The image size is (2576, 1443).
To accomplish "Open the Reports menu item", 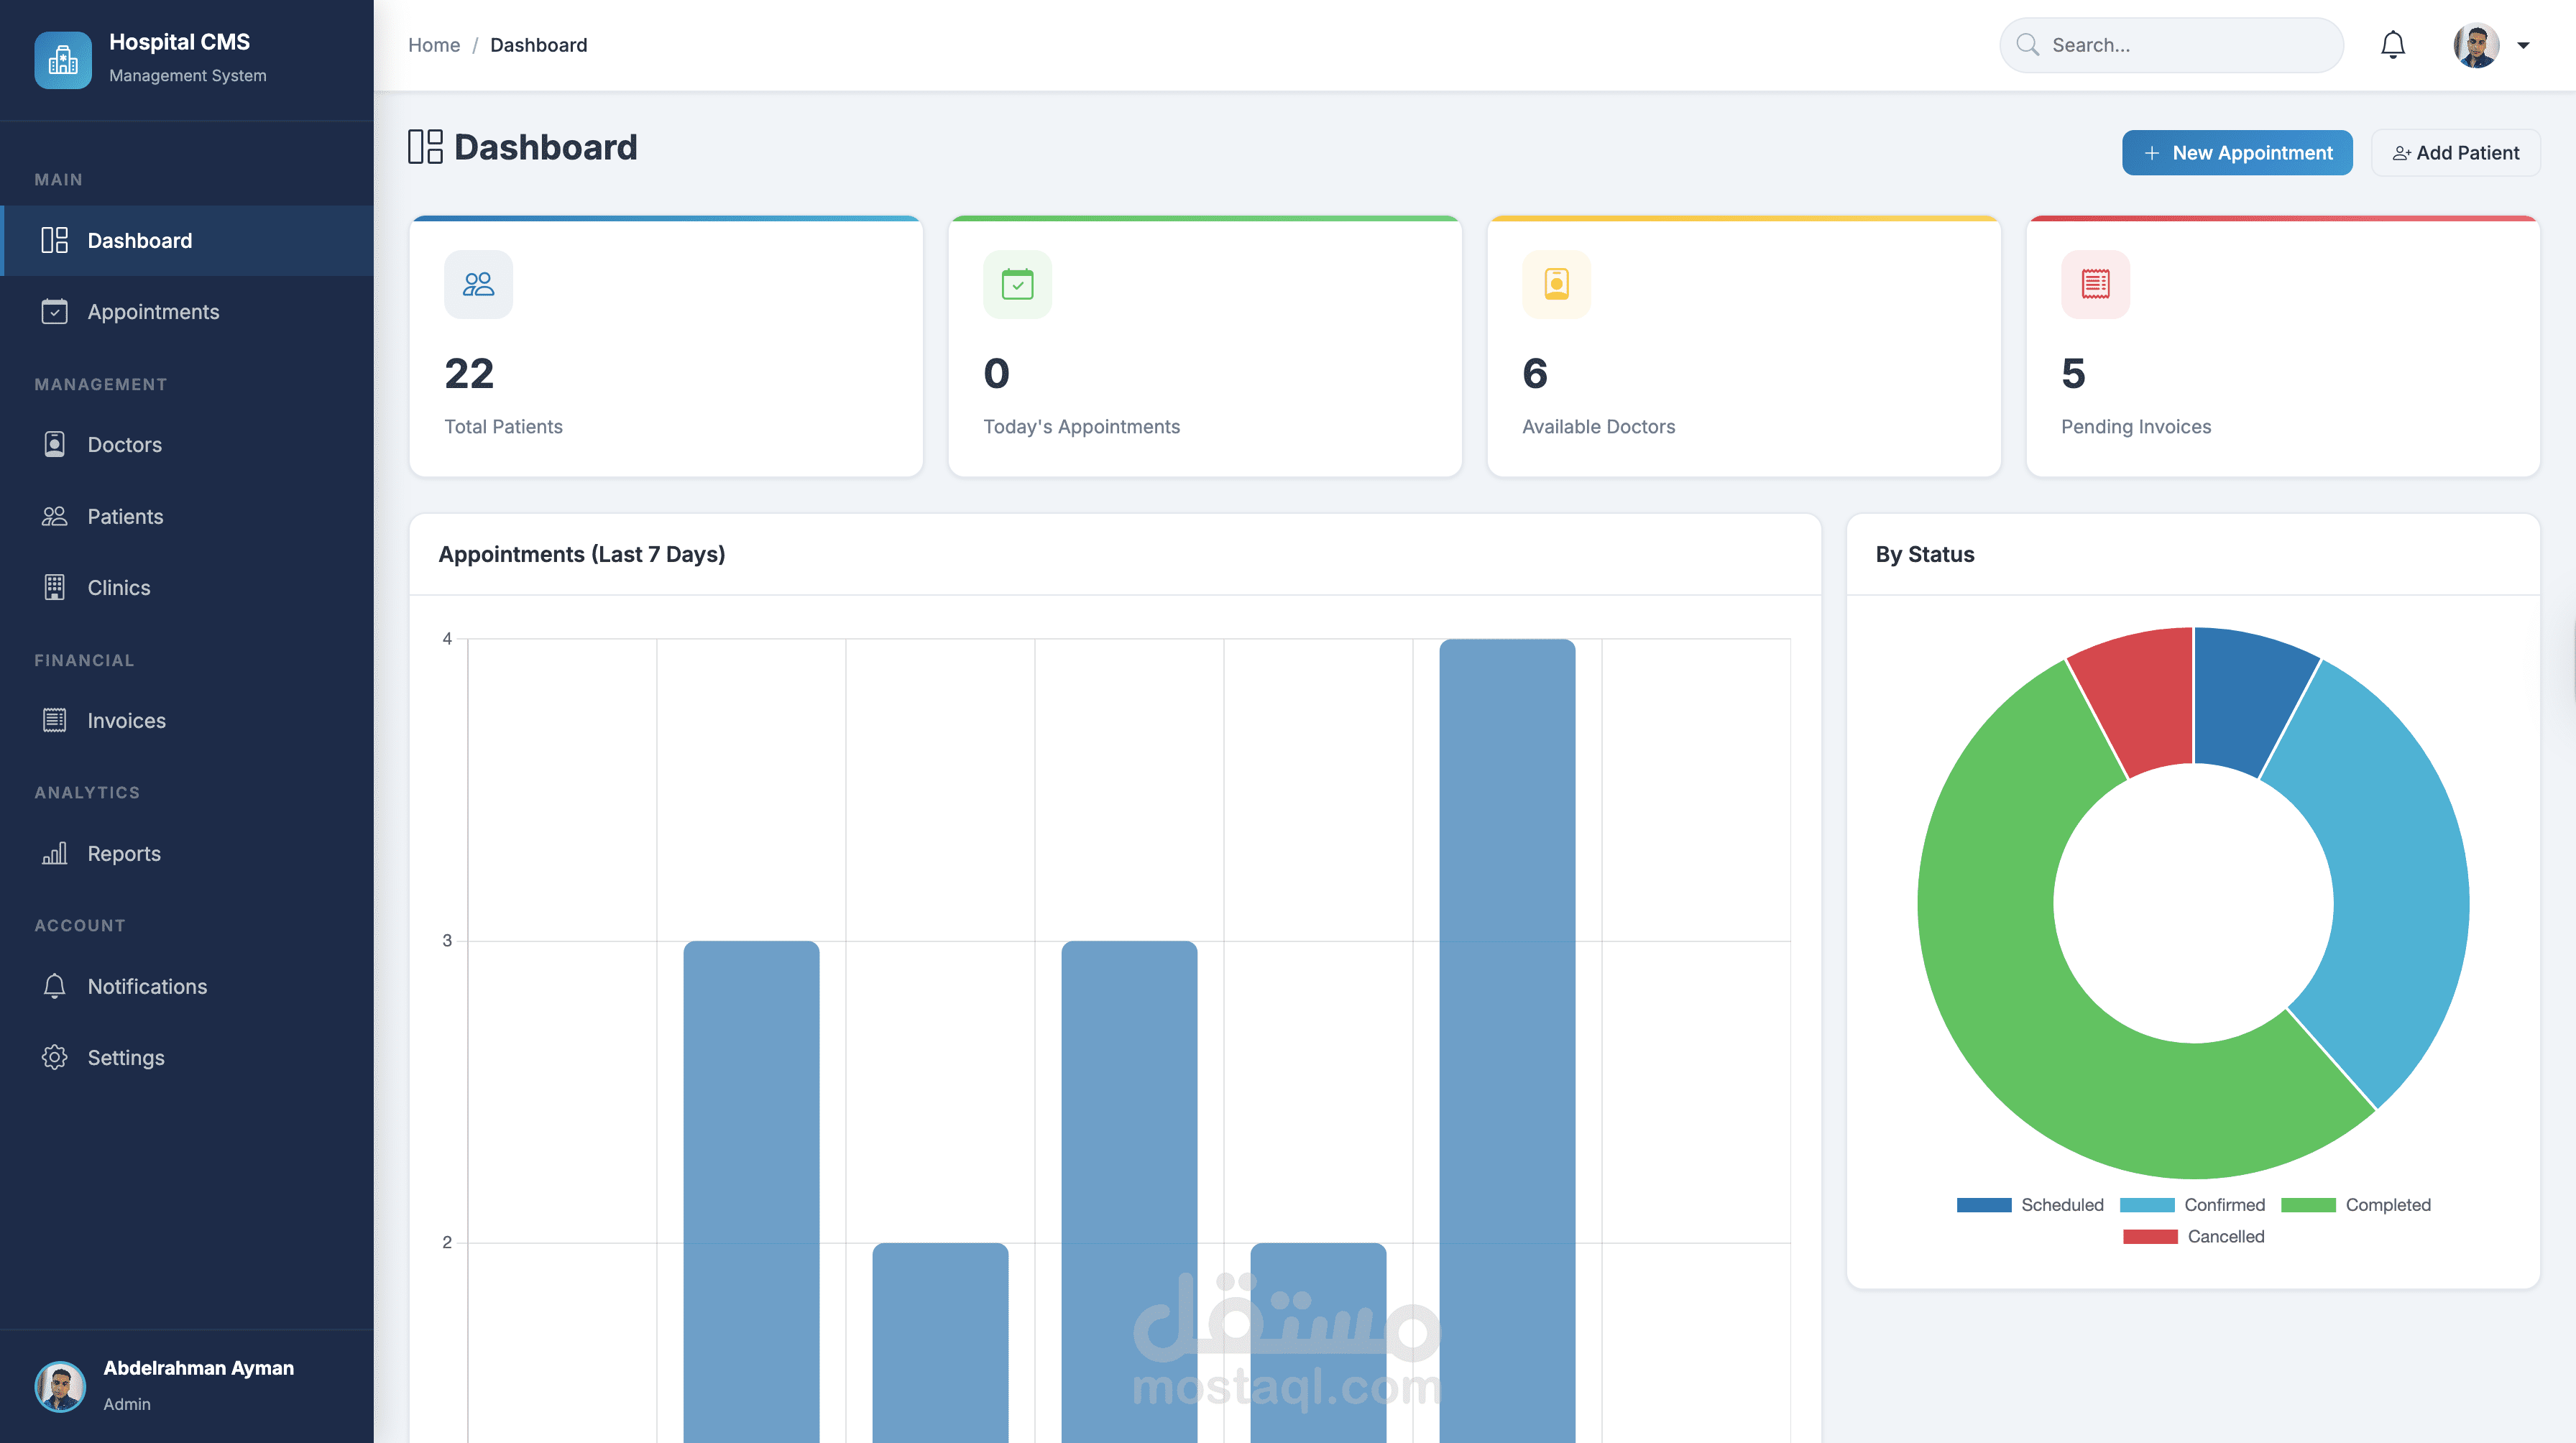I will pos(187,853).
